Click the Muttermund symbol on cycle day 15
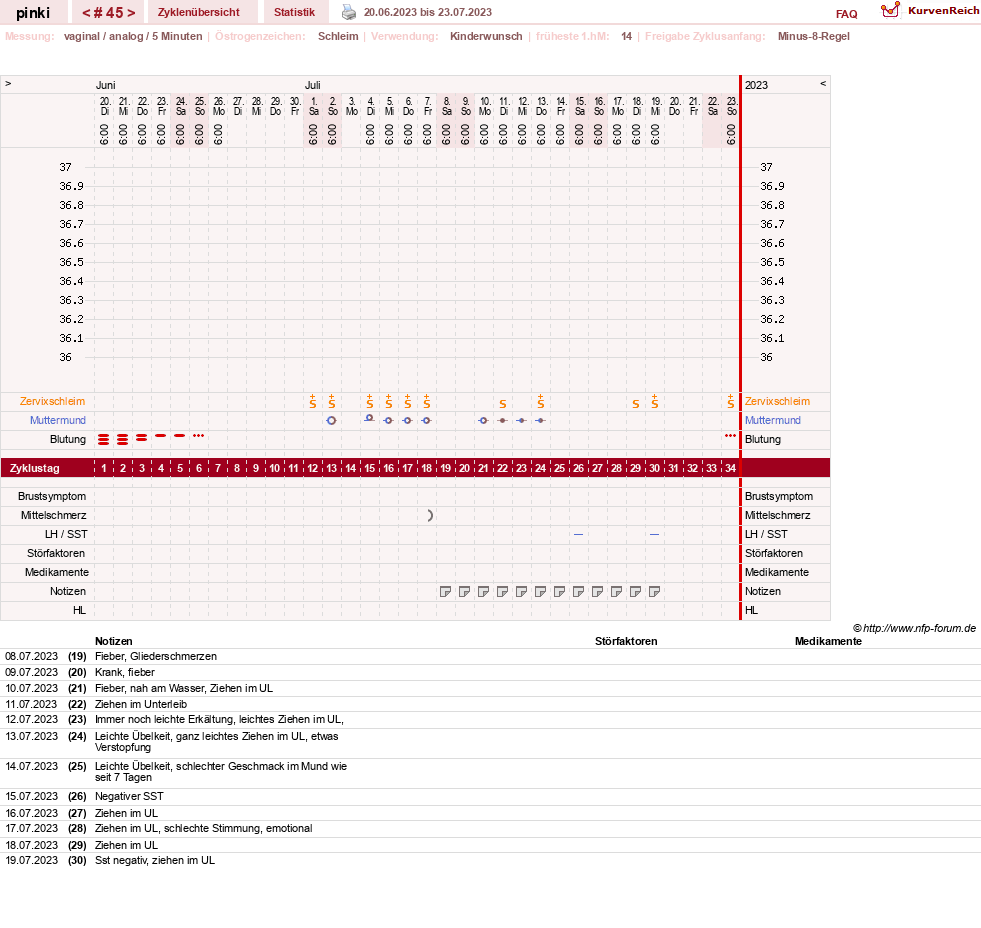Screen dimensions: 981x928 point(370,418)
